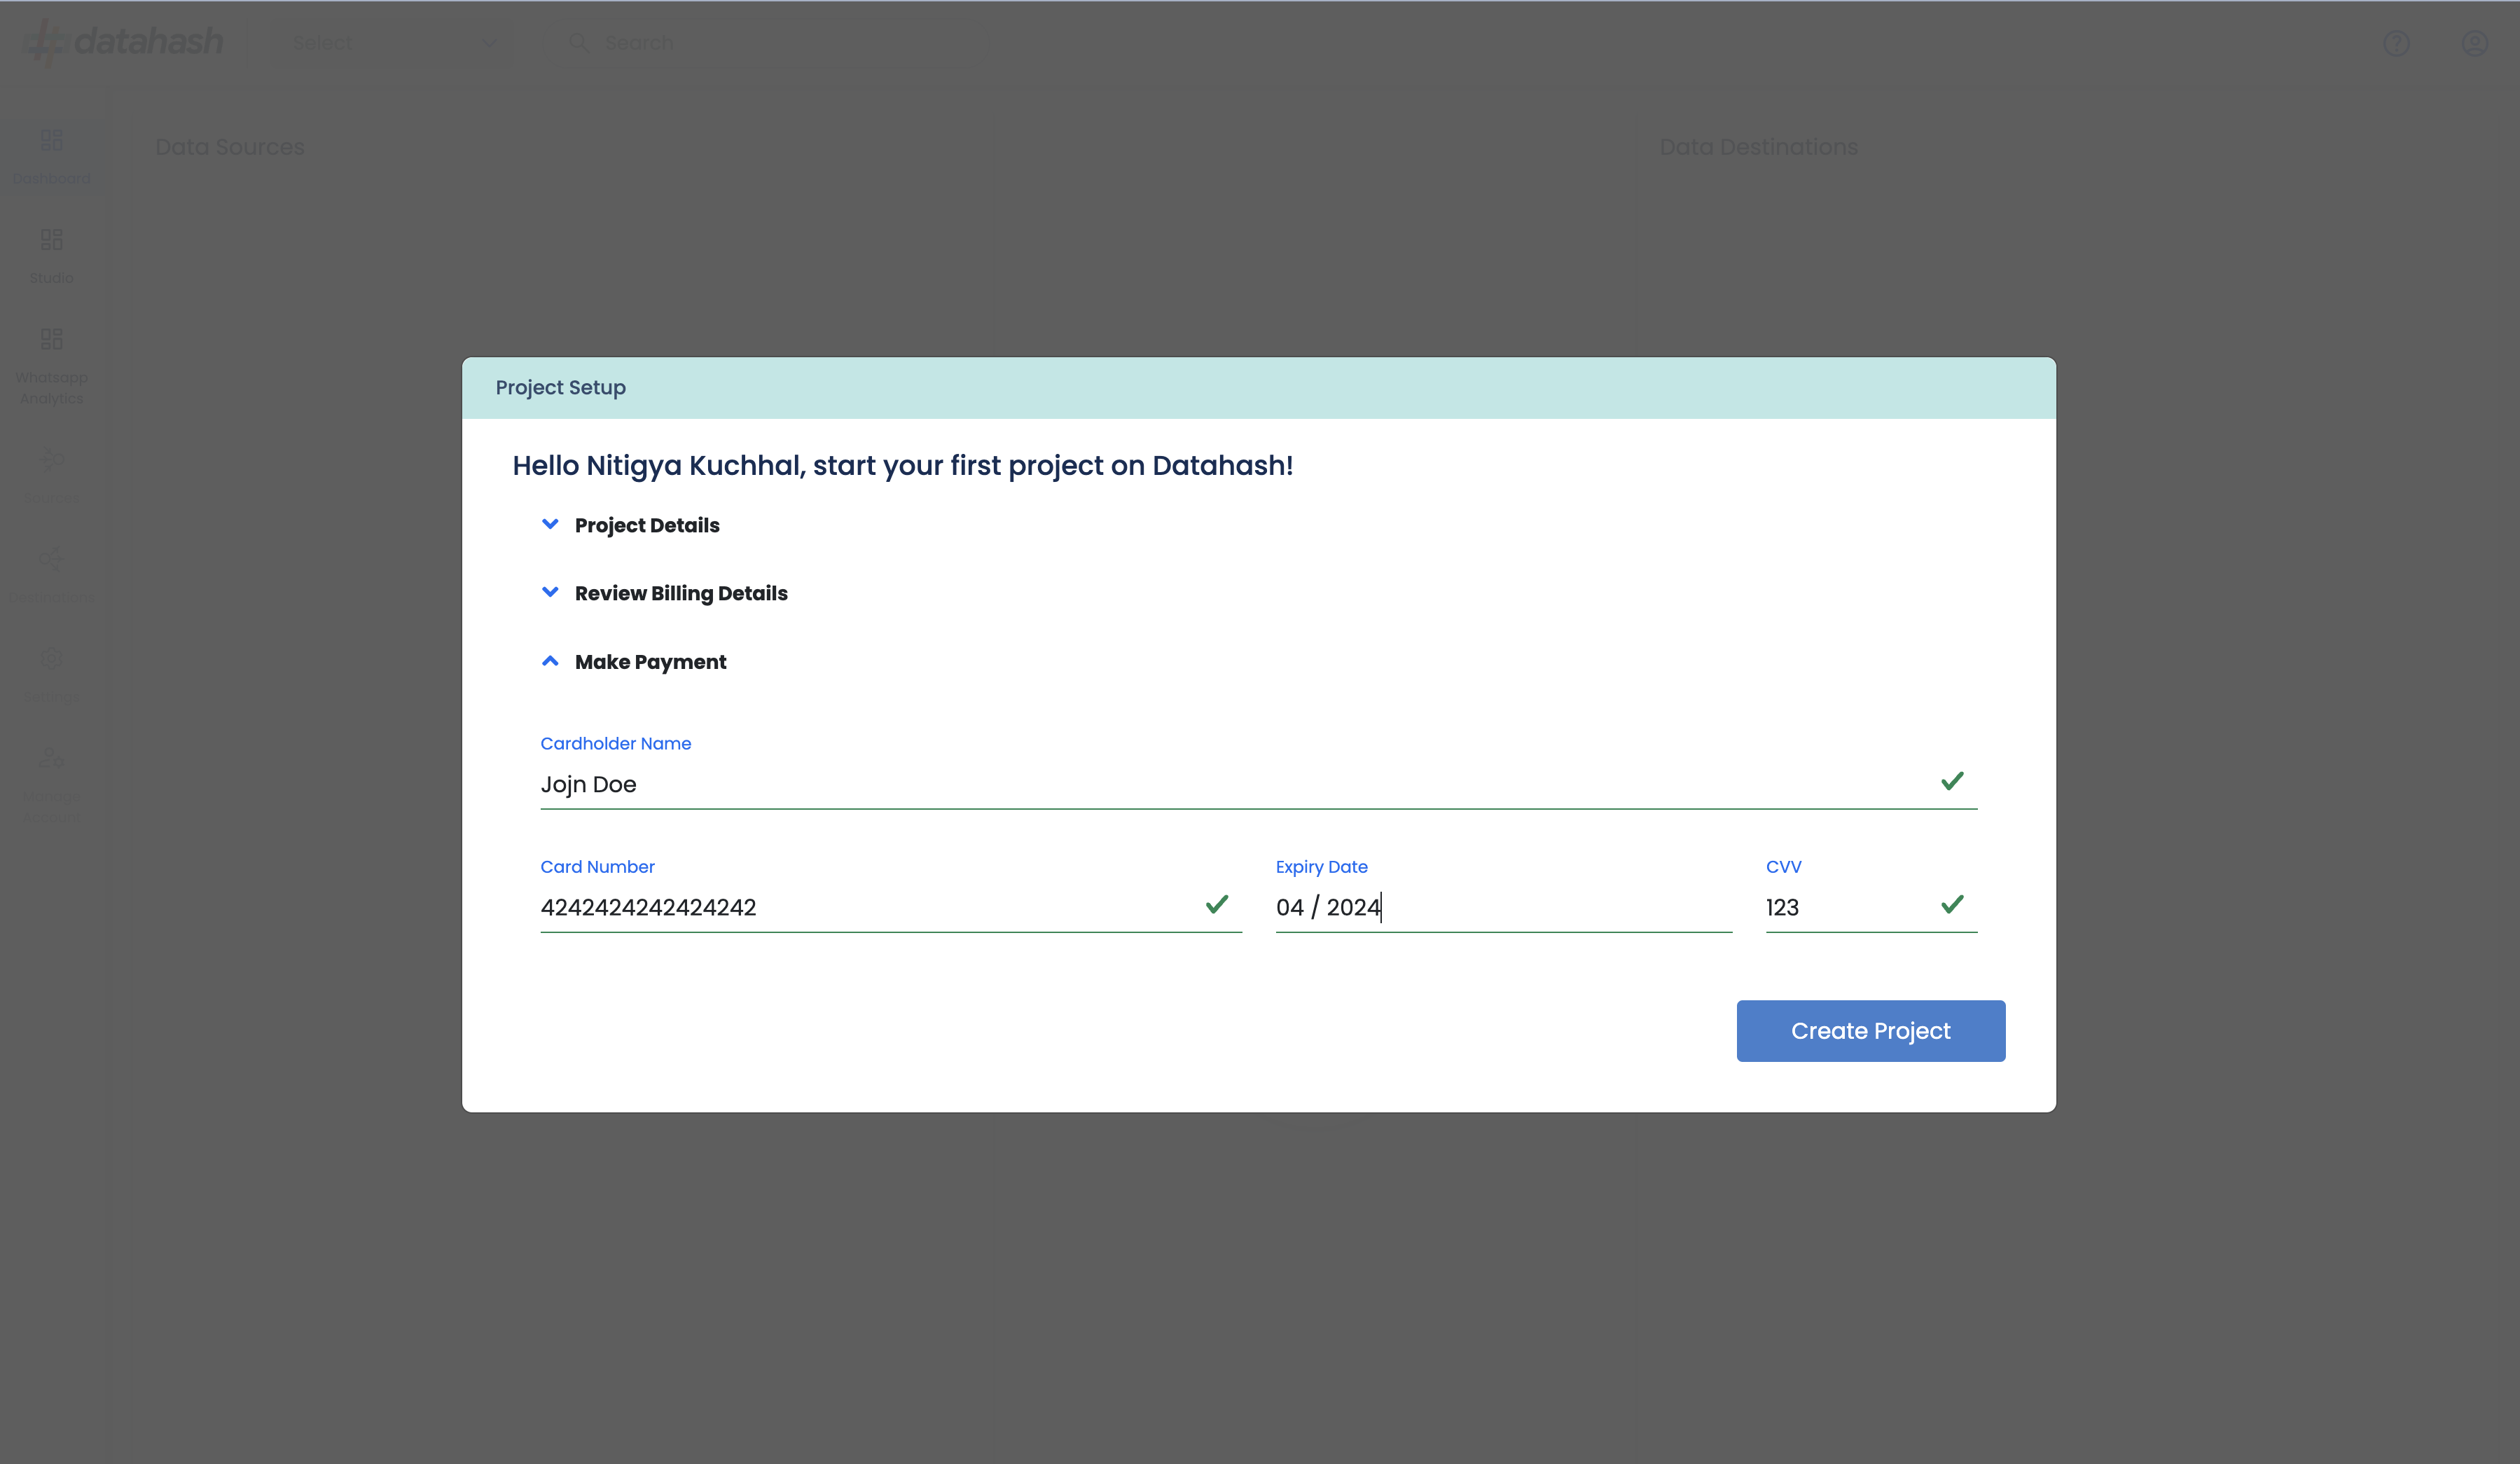The width and height of the screenshot is (2520, 1464).
Task: Click the Data Destinations heading
Action: 1758,147
